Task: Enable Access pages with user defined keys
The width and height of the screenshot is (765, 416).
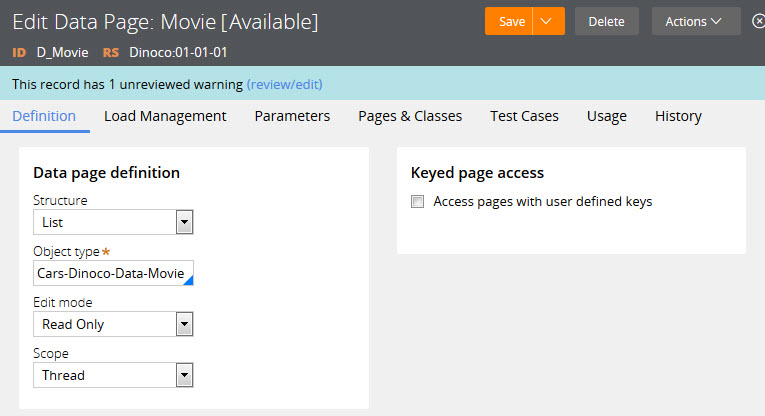Action: click(x=418, y=201)
